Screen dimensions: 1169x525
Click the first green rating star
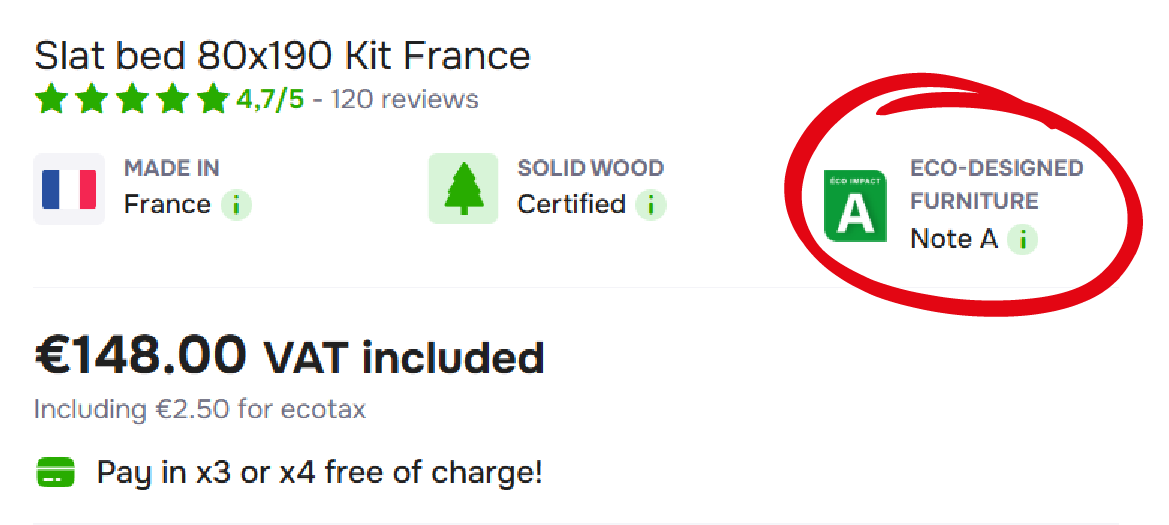[50, 100]
